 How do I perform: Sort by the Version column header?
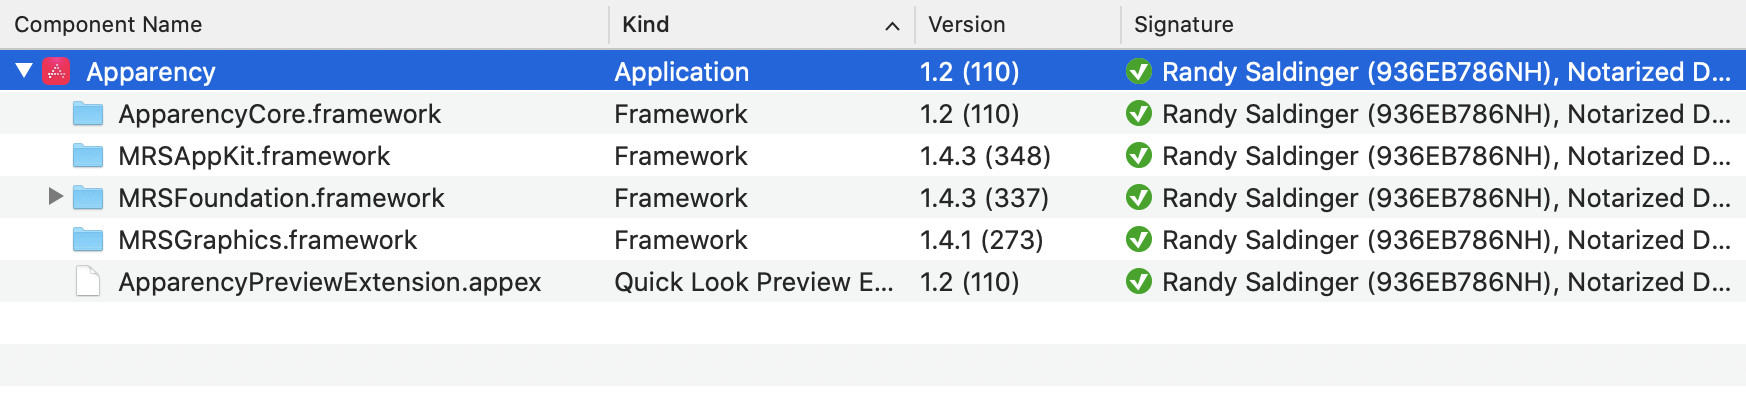pyautogui.click(x=966, y=24)
